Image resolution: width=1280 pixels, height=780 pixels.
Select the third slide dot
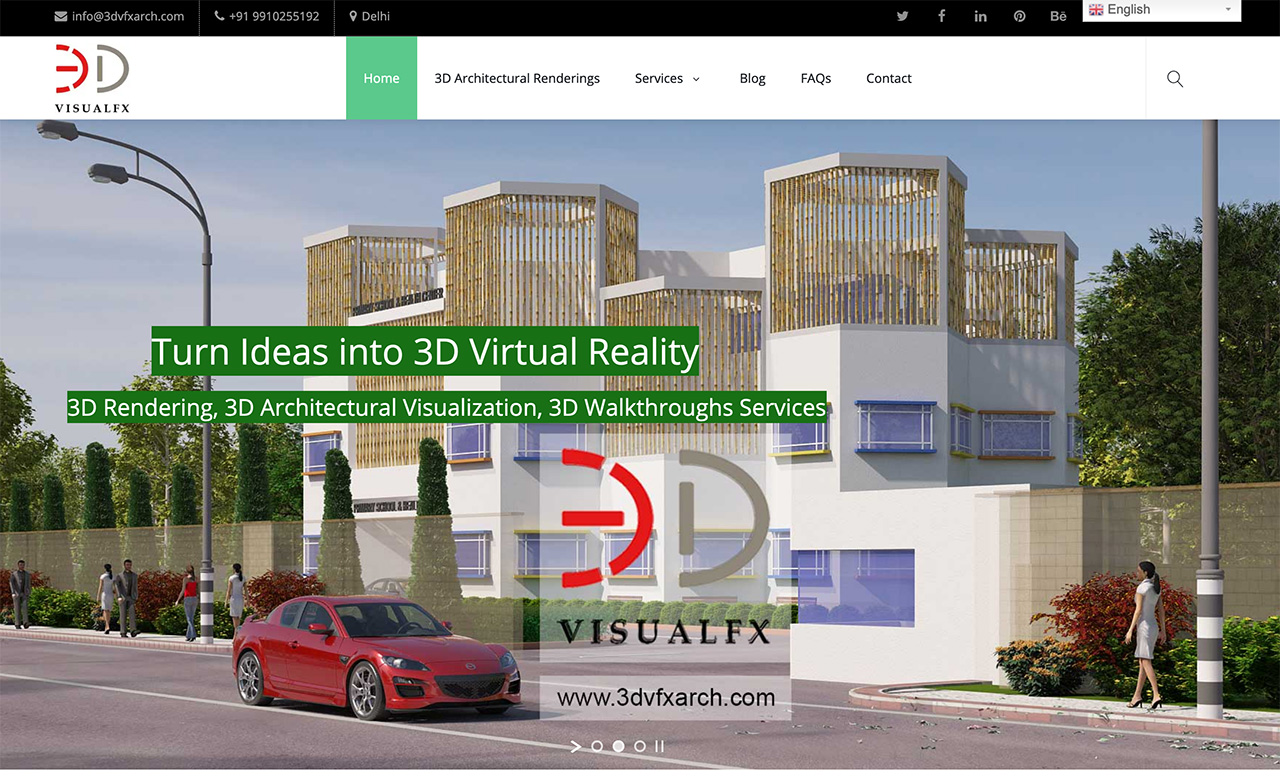click(640, 746)
